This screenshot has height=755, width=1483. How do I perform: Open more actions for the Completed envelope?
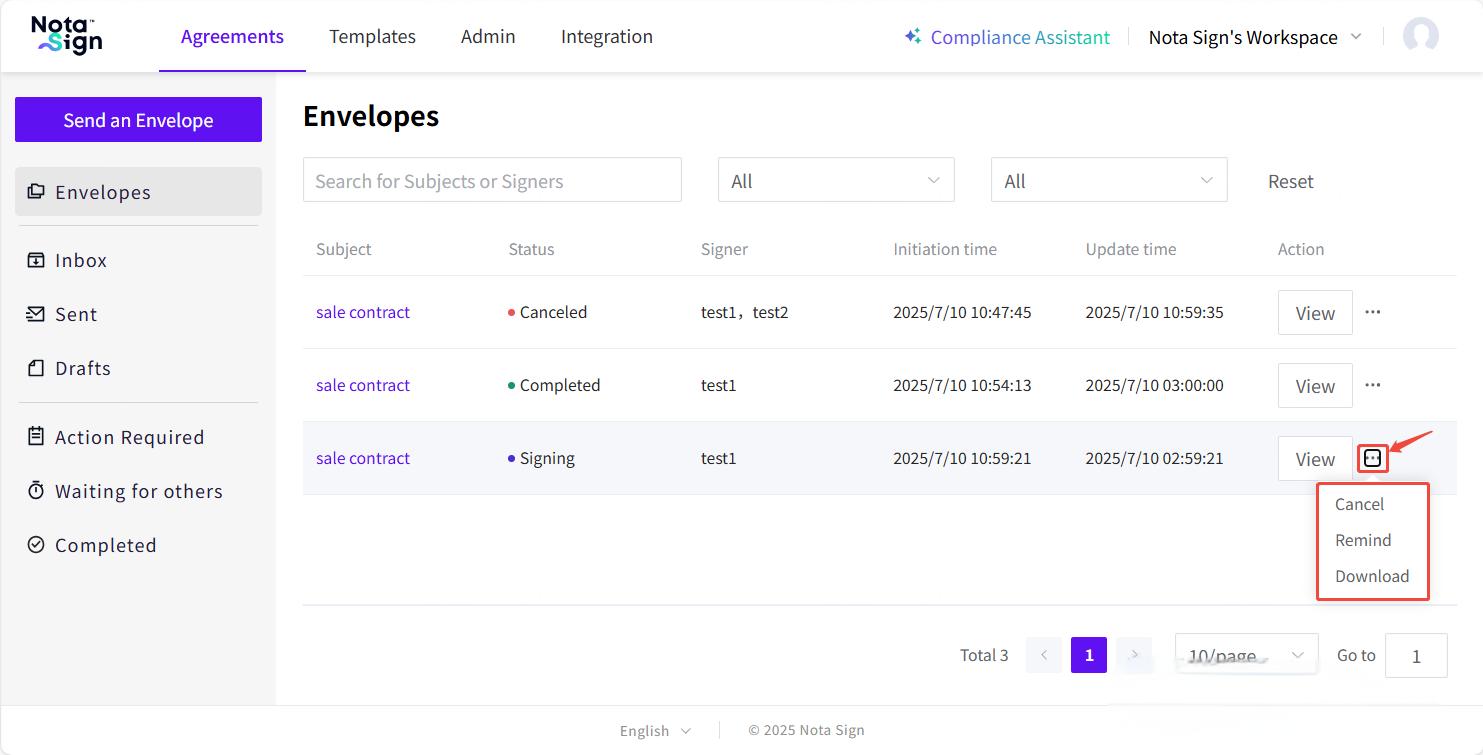coord(1372,385)
